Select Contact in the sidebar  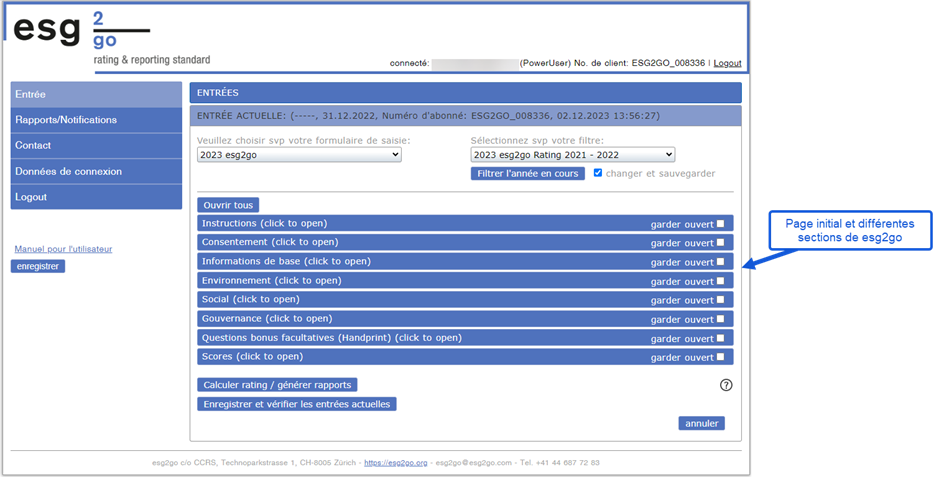[x=33, y=146]
